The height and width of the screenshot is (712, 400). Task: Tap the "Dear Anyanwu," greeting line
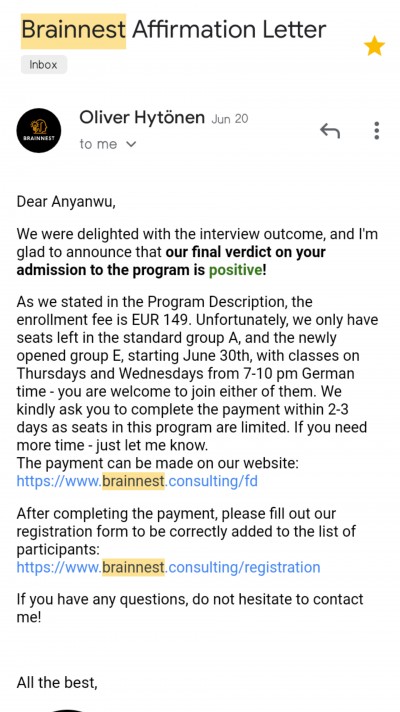[66, 202]
